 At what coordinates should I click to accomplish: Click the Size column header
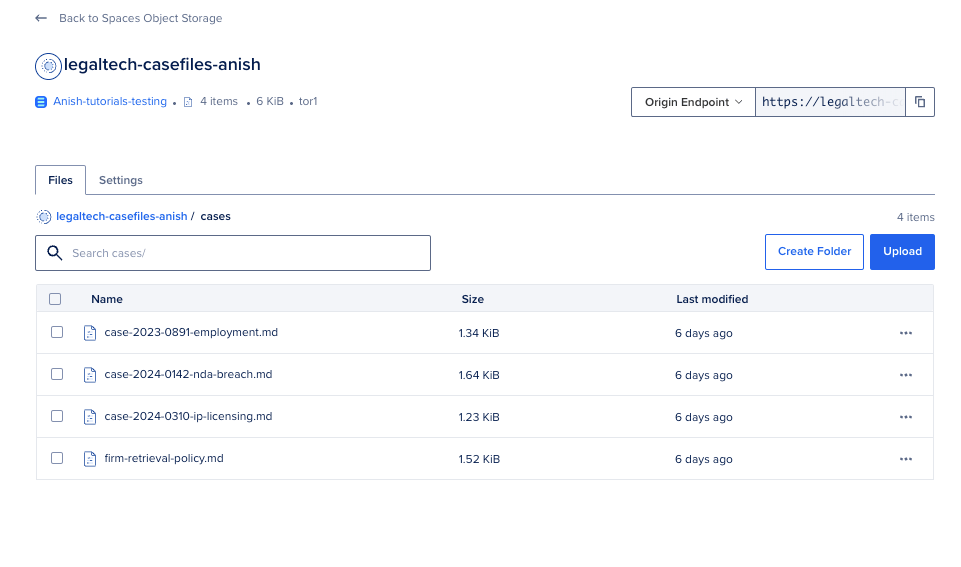473,299
